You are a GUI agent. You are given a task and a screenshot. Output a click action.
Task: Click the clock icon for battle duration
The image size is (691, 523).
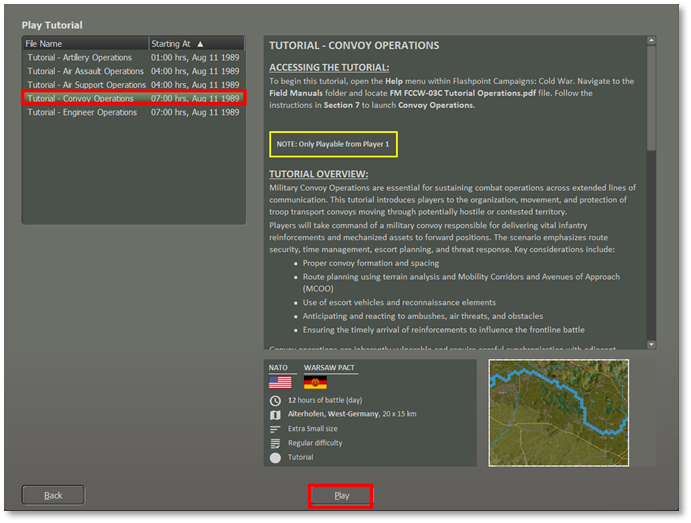point(275,401)
